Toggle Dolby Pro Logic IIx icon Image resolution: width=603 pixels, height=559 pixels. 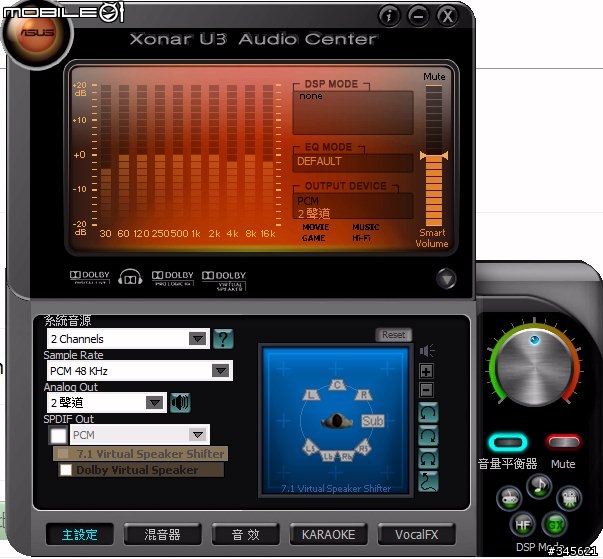click(173, 278)
